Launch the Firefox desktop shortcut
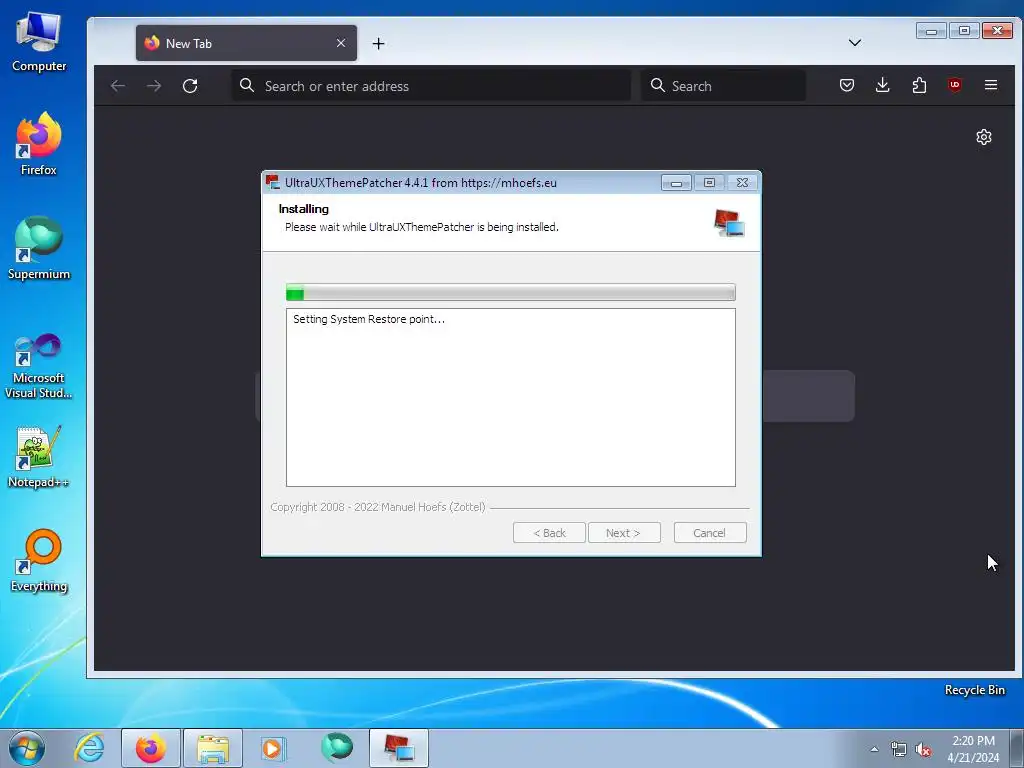This screenshot has width=1024, height=768. 39,145
